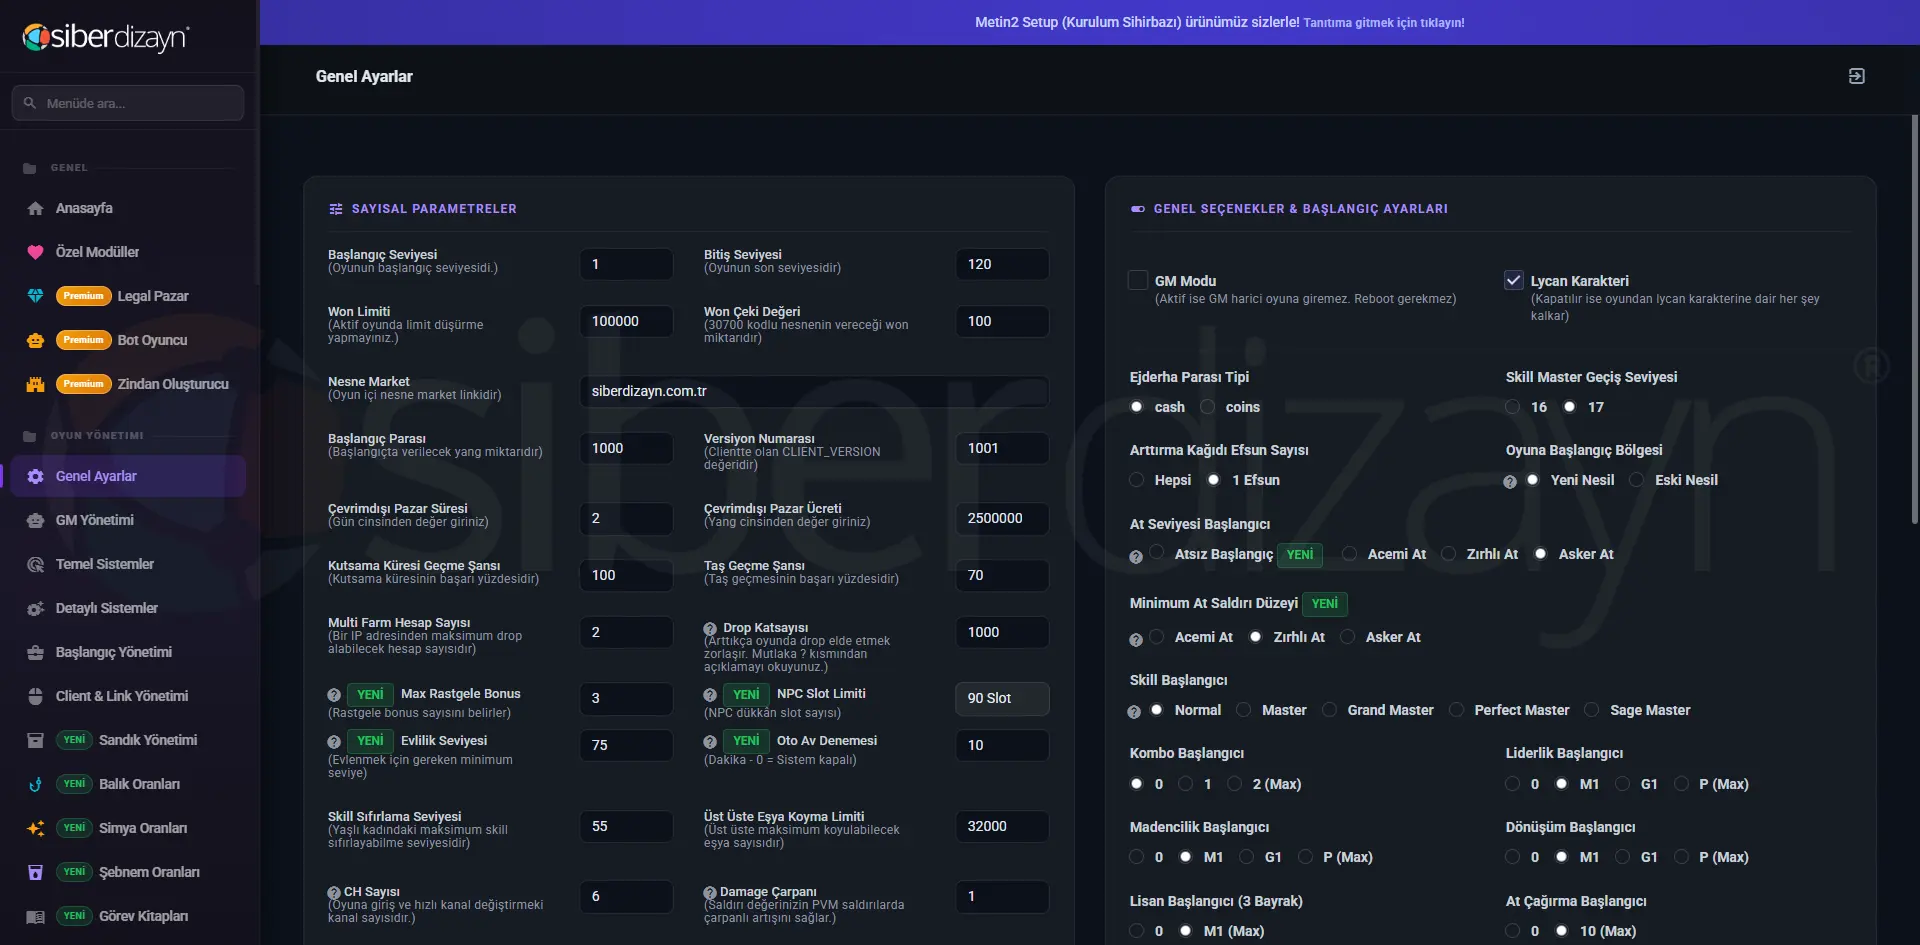The height and width of the screenshot is (945, 1920).
Task: Click the page vertical scrollbar
Action: point(1914,320)
